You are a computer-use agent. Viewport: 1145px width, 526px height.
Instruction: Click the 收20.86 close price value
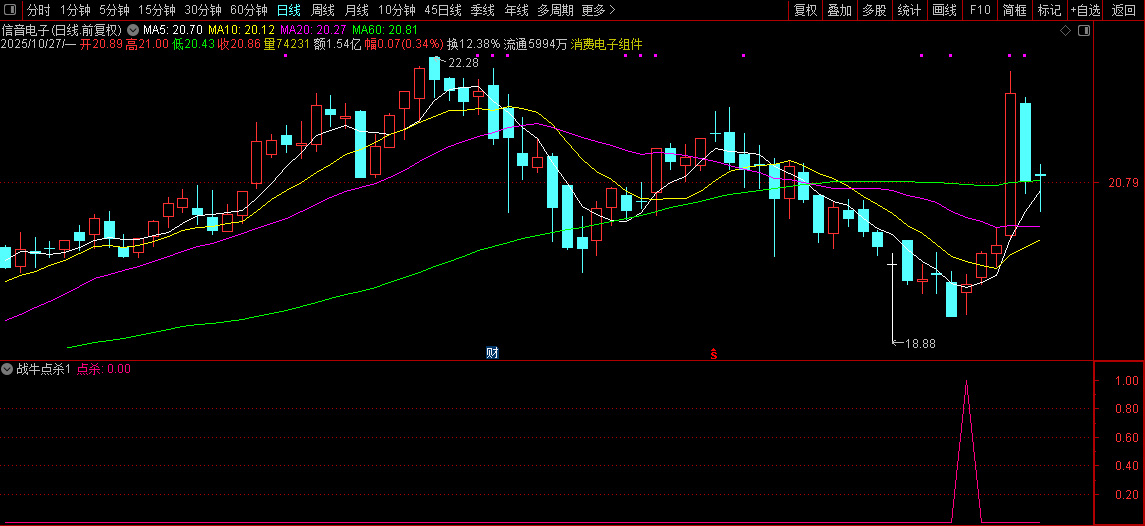pos(240,44)
